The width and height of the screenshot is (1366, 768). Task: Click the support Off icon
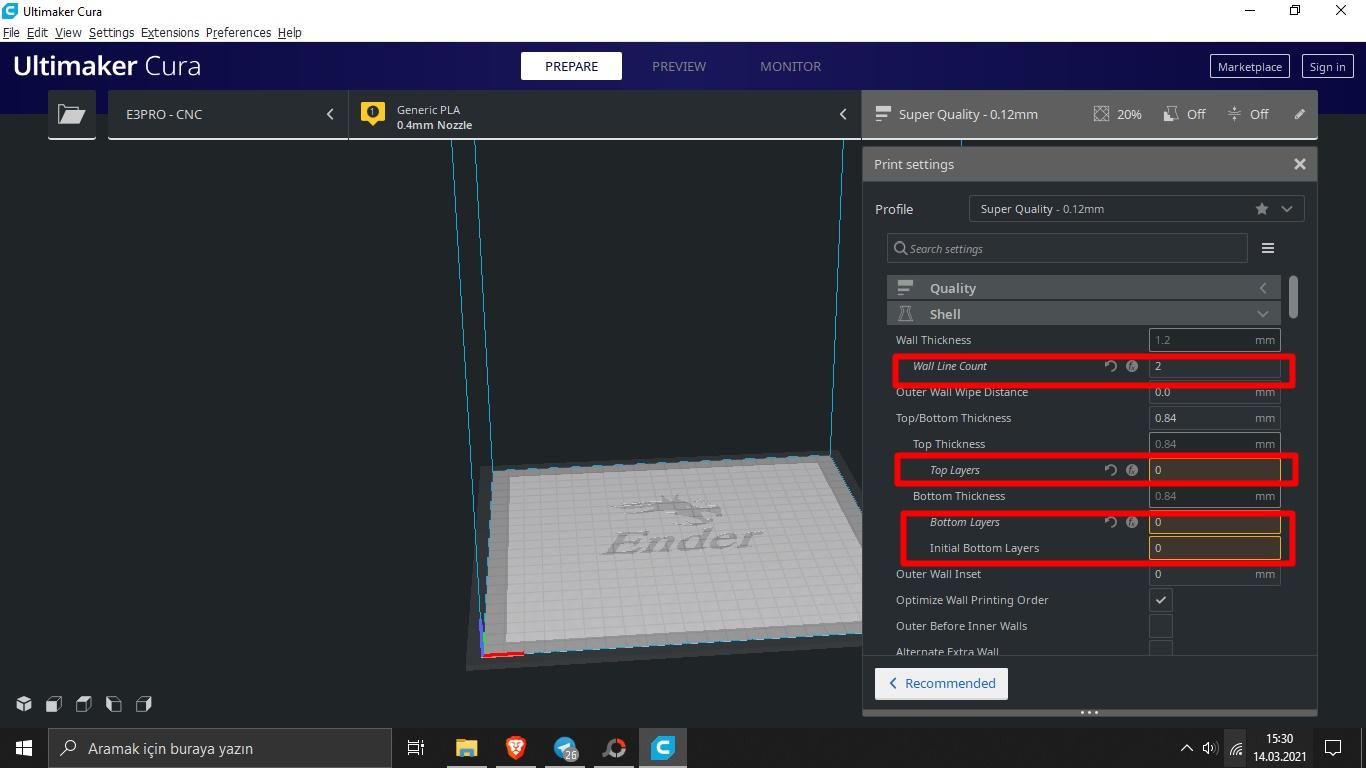pos(1171,114)
